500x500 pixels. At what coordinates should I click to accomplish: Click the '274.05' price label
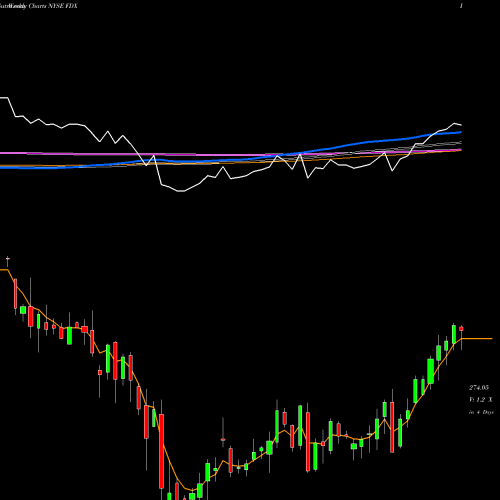pyautogui.click(x=479, y=388)
